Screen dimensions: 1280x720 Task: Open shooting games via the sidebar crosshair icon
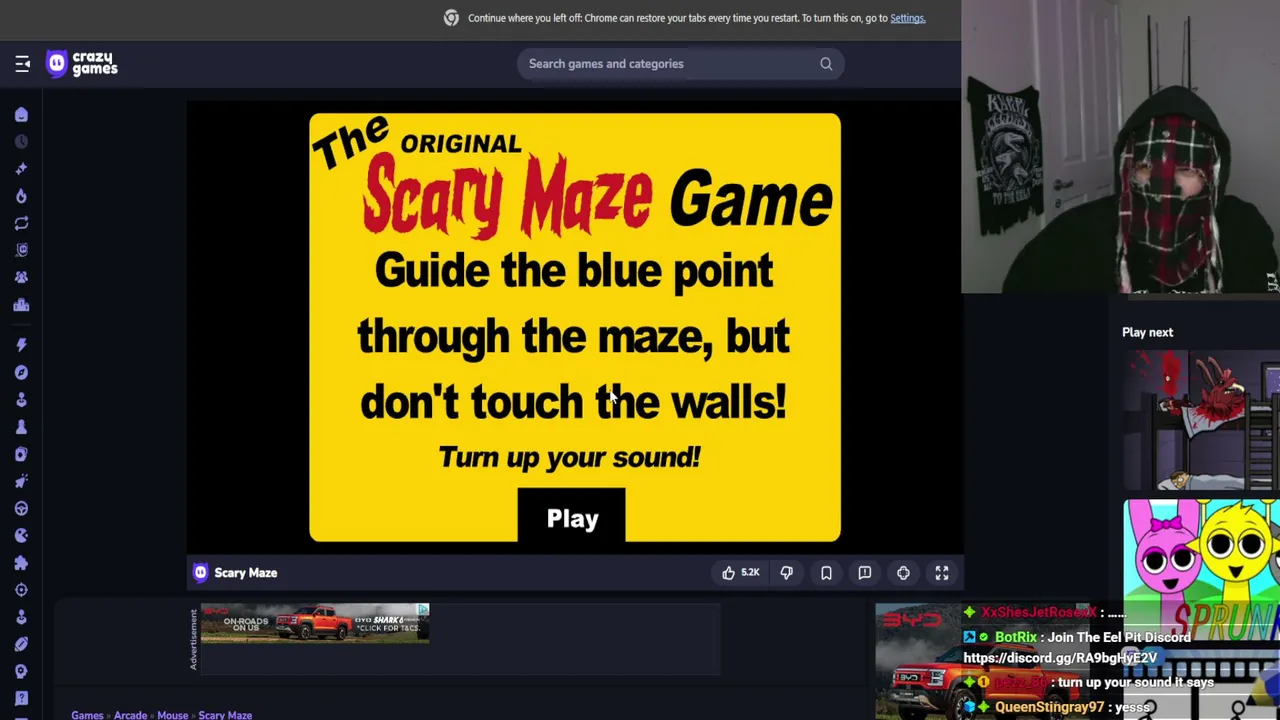coord(21,590)
